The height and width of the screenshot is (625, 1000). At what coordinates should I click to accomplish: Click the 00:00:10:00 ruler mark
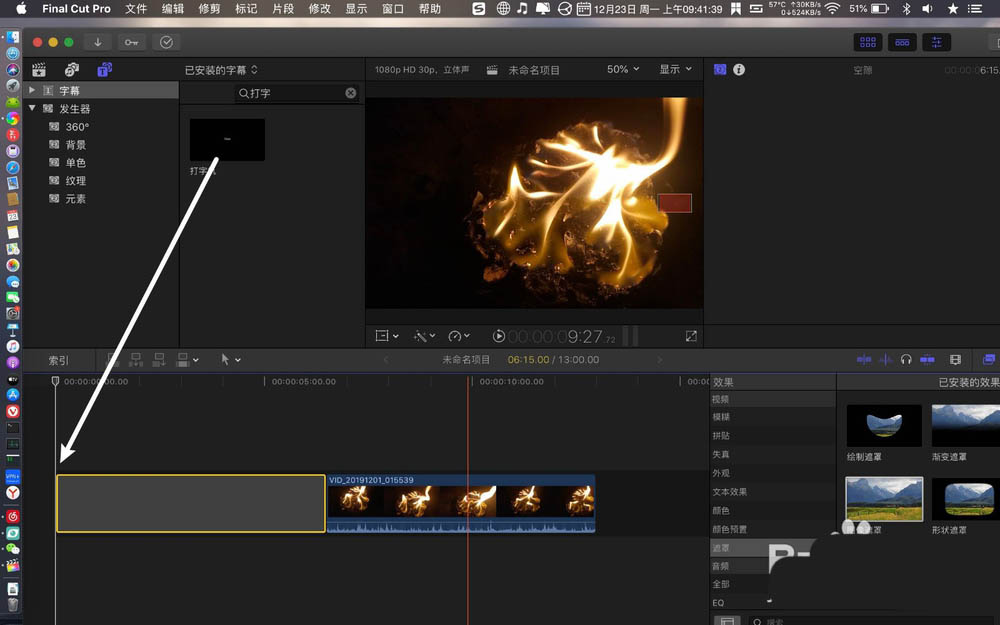coord(511,381)
